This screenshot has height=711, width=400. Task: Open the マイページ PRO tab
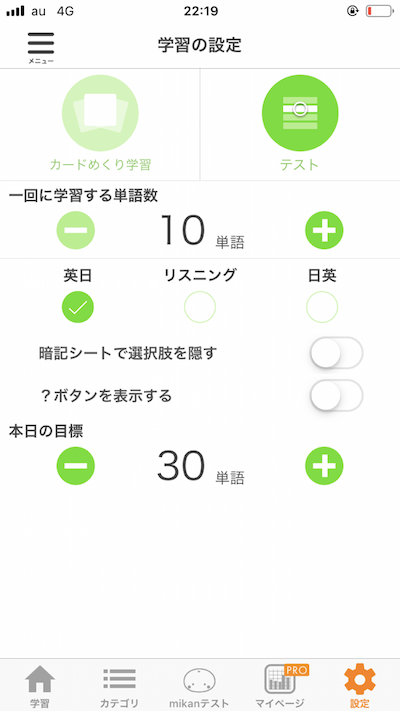coord(280,686)
